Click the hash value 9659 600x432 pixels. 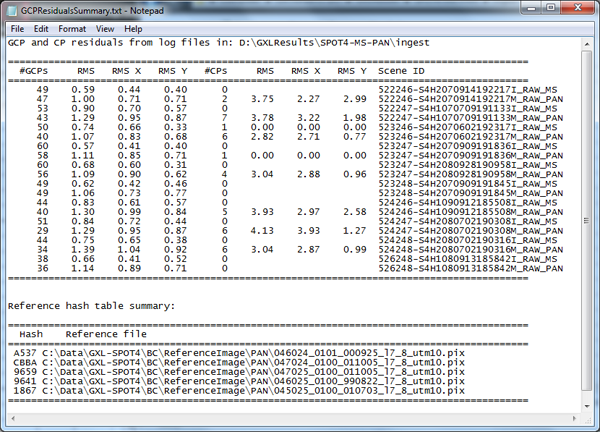point(25,372)
